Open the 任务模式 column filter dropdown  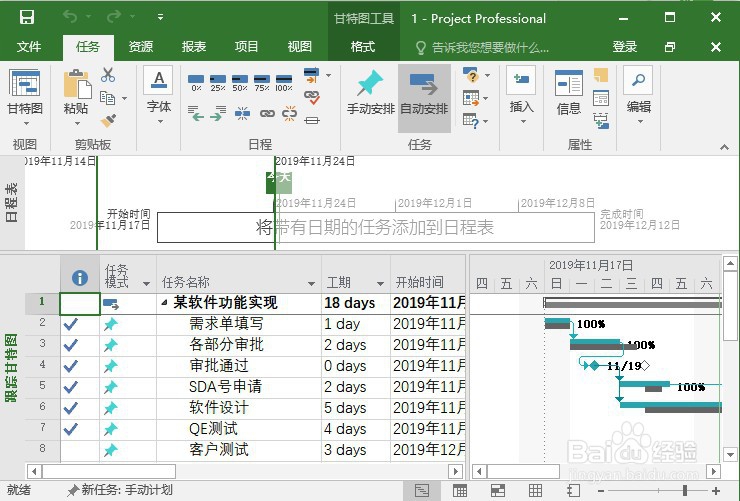pyautogui.click(x=146, y=284)
